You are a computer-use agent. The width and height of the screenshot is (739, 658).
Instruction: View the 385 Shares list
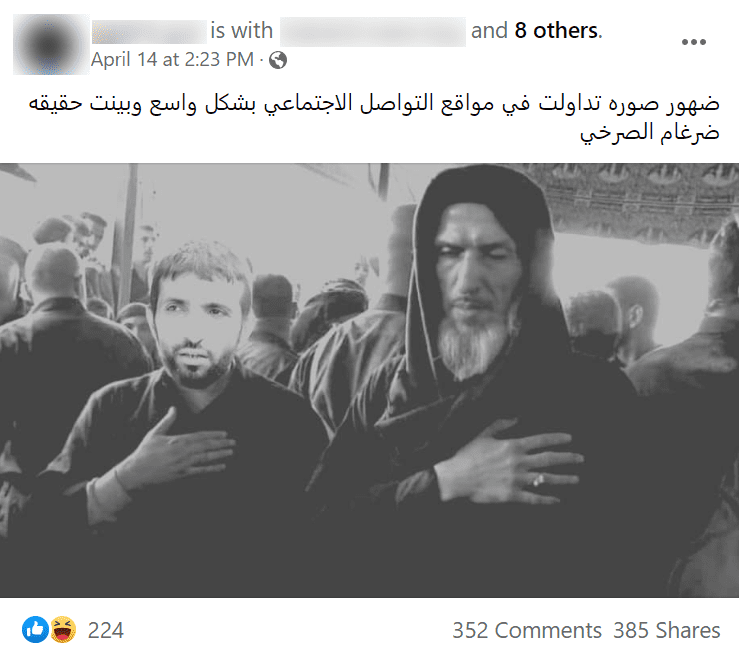coord(666,630)
